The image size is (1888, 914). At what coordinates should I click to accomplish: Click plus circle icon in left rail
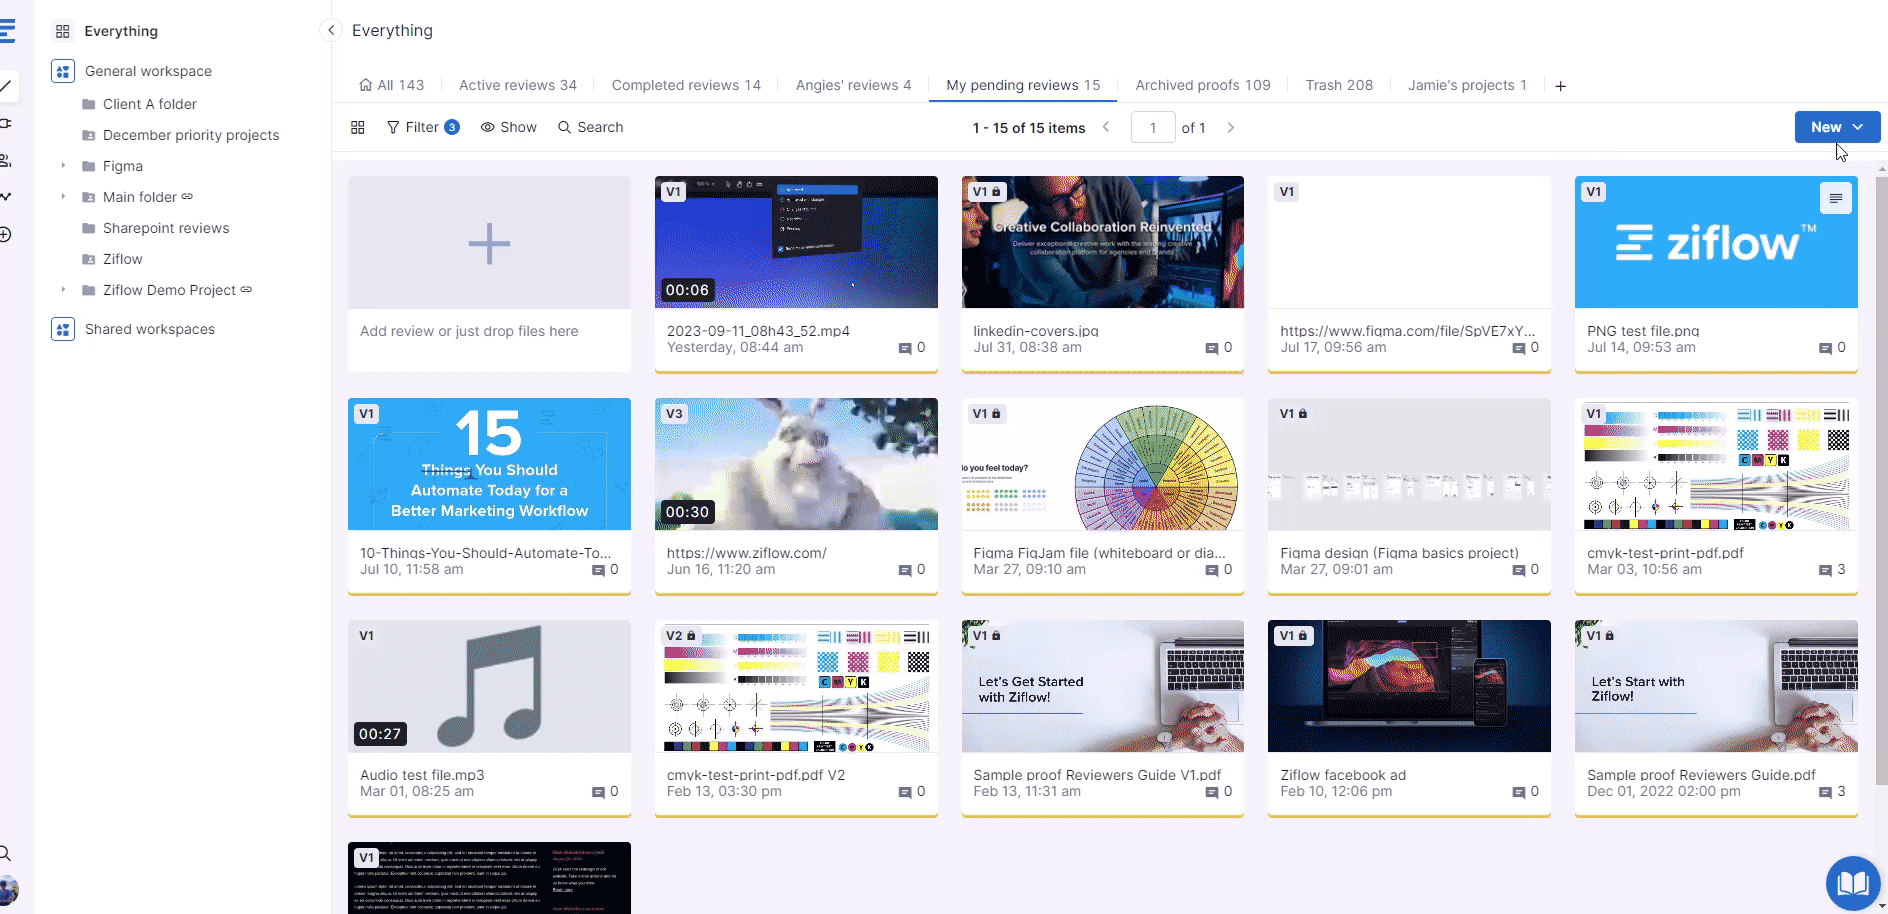pyautogui.click(x=5, y=234)
